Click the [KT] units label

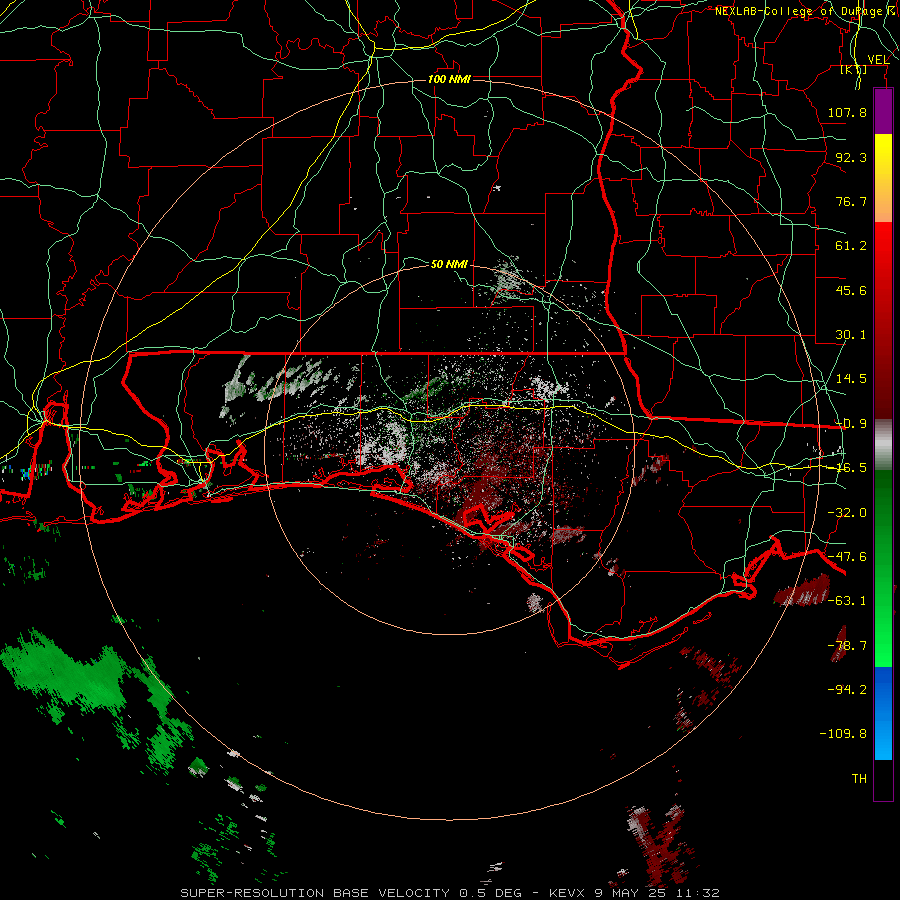[x=854, y=70]
